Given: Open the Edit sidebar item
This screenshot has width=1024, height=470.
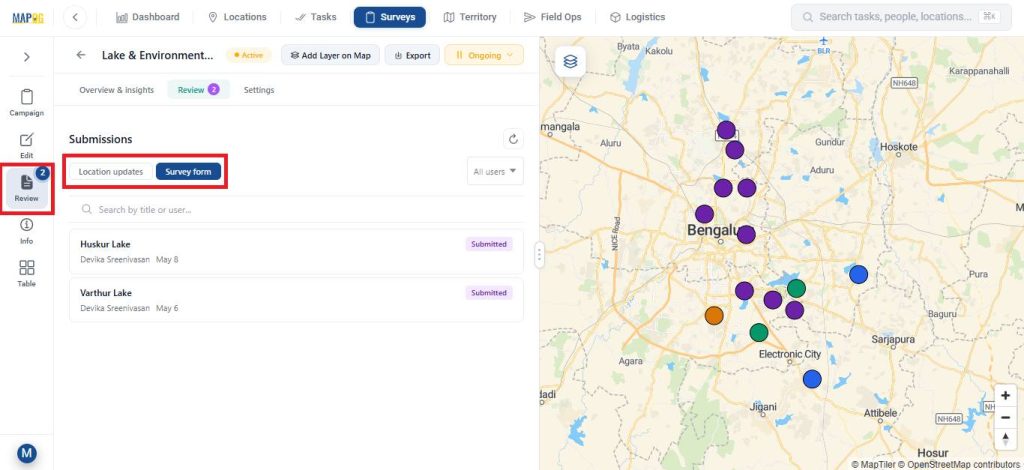Looking at the screenshot, I should coord(27,146).
